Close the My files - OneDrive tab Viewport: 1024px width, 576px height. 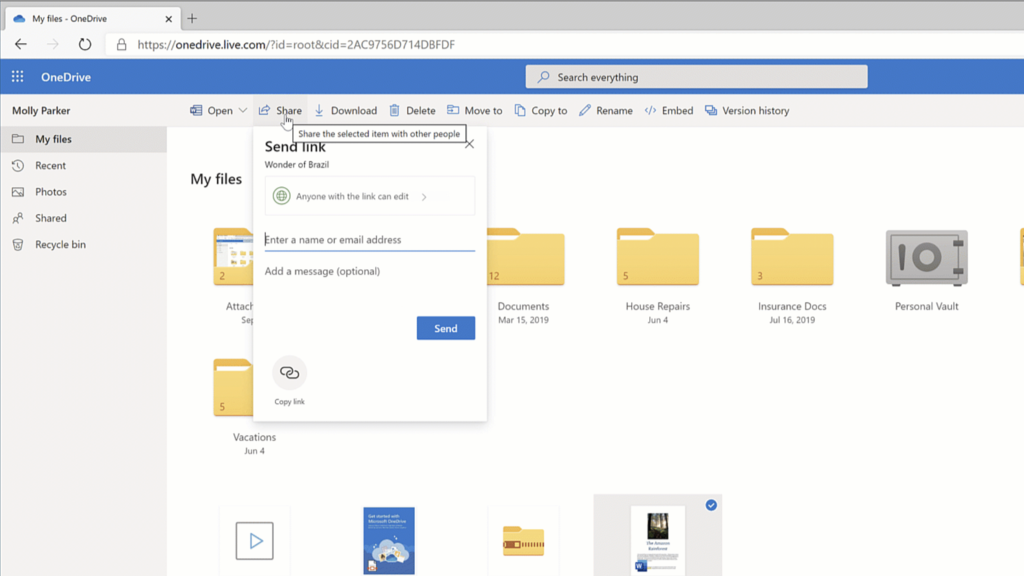168,19
